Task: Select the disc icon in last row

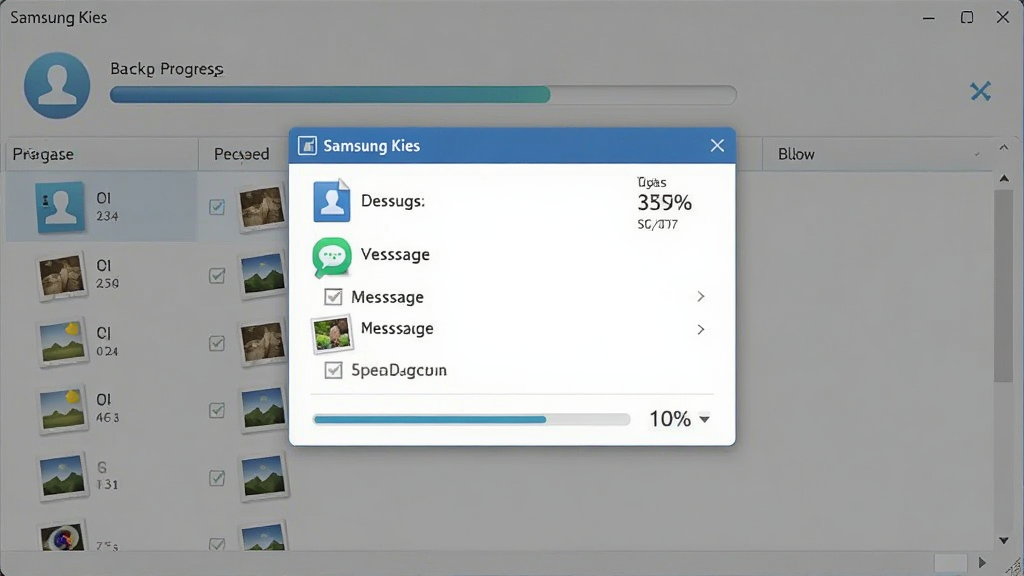Action: (x=62, y=537)
